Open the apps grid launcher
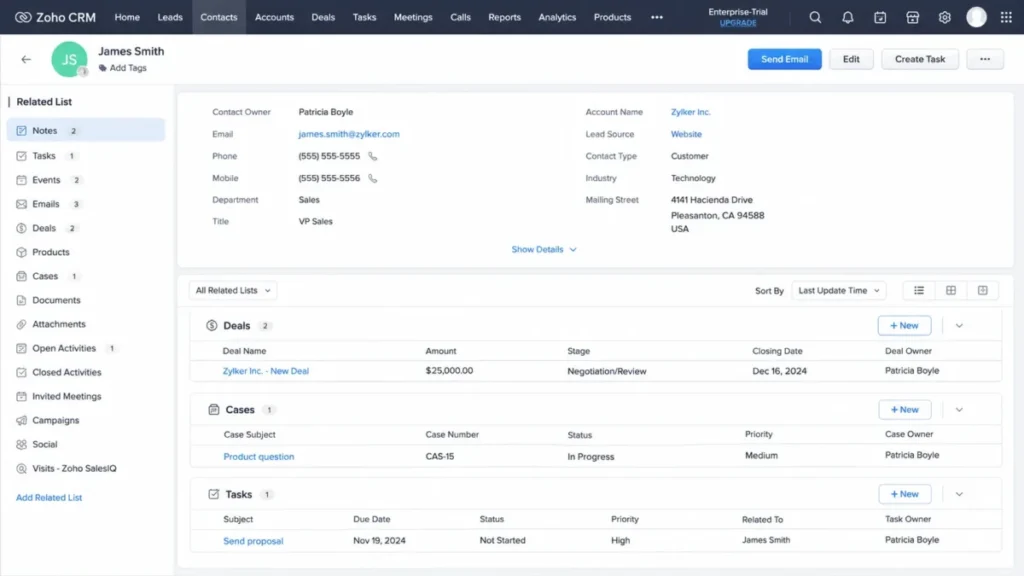Viewport: 1024px width, 576px height. [x=1006, y=17]
